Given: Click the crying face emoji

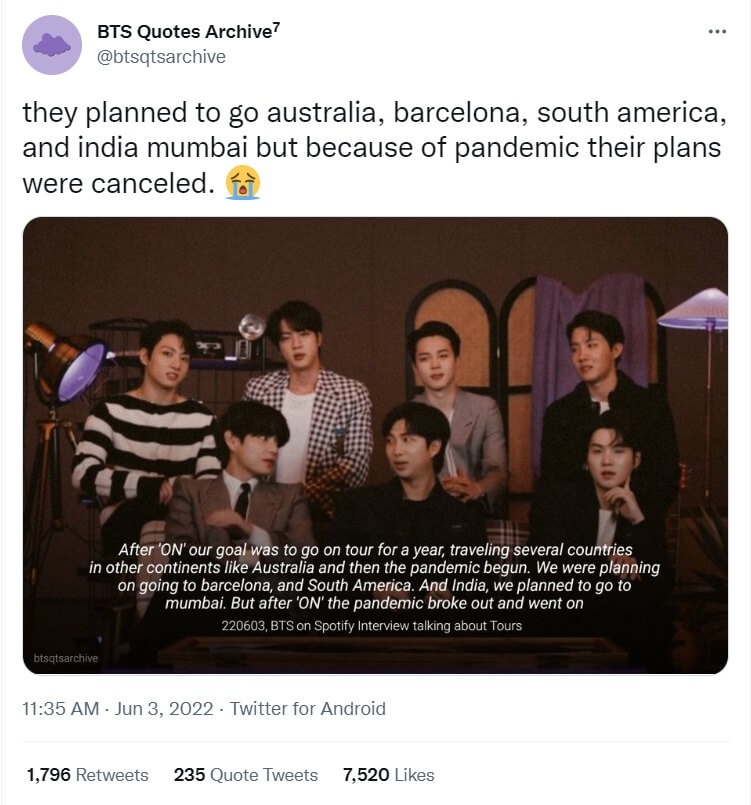Looking at the screenshot, I should click(x=243, y=184).
